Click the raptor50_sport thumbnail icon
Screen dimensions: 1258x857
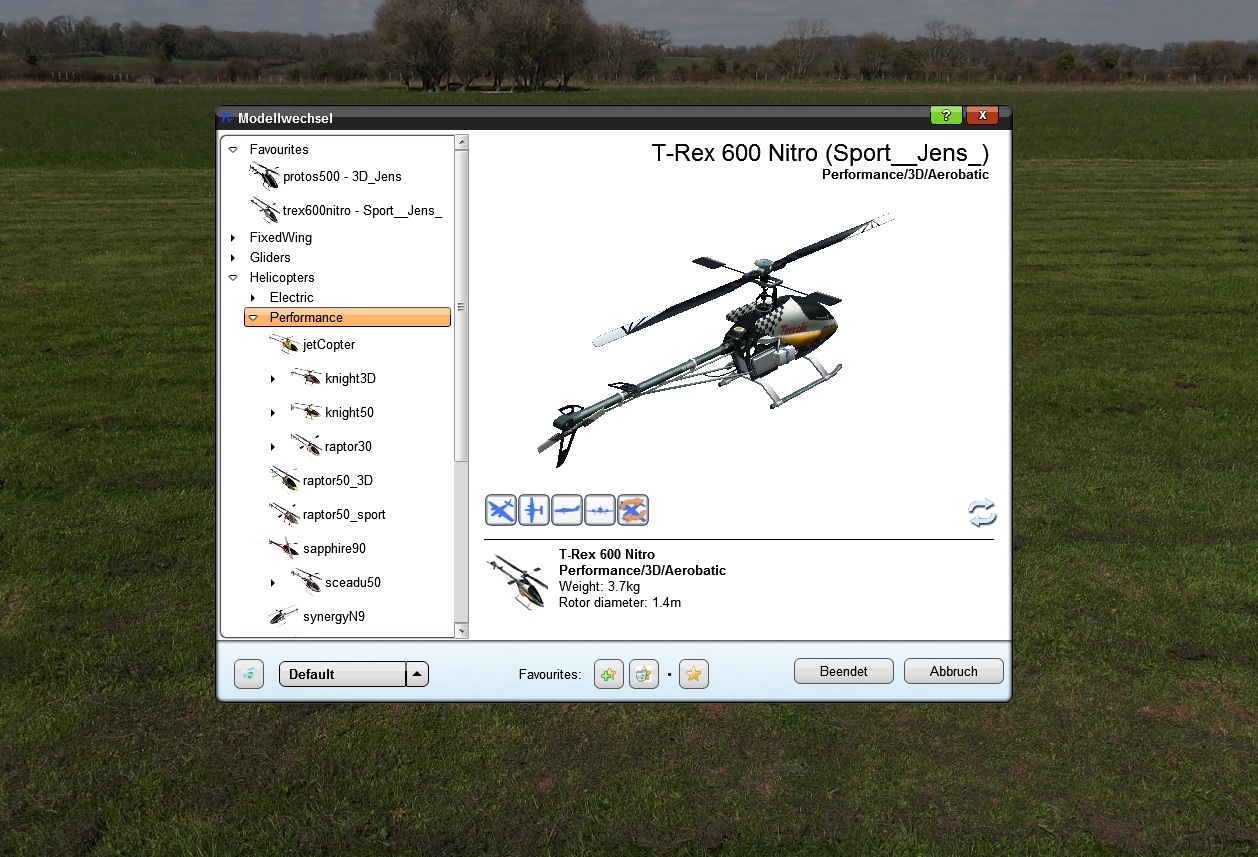point(285,515)
